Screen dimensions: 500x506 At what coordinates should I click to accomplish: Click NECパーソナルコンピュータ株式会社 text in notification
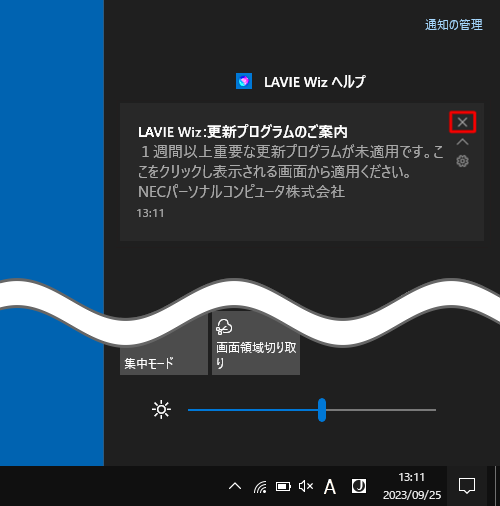(x=241, y=192)
